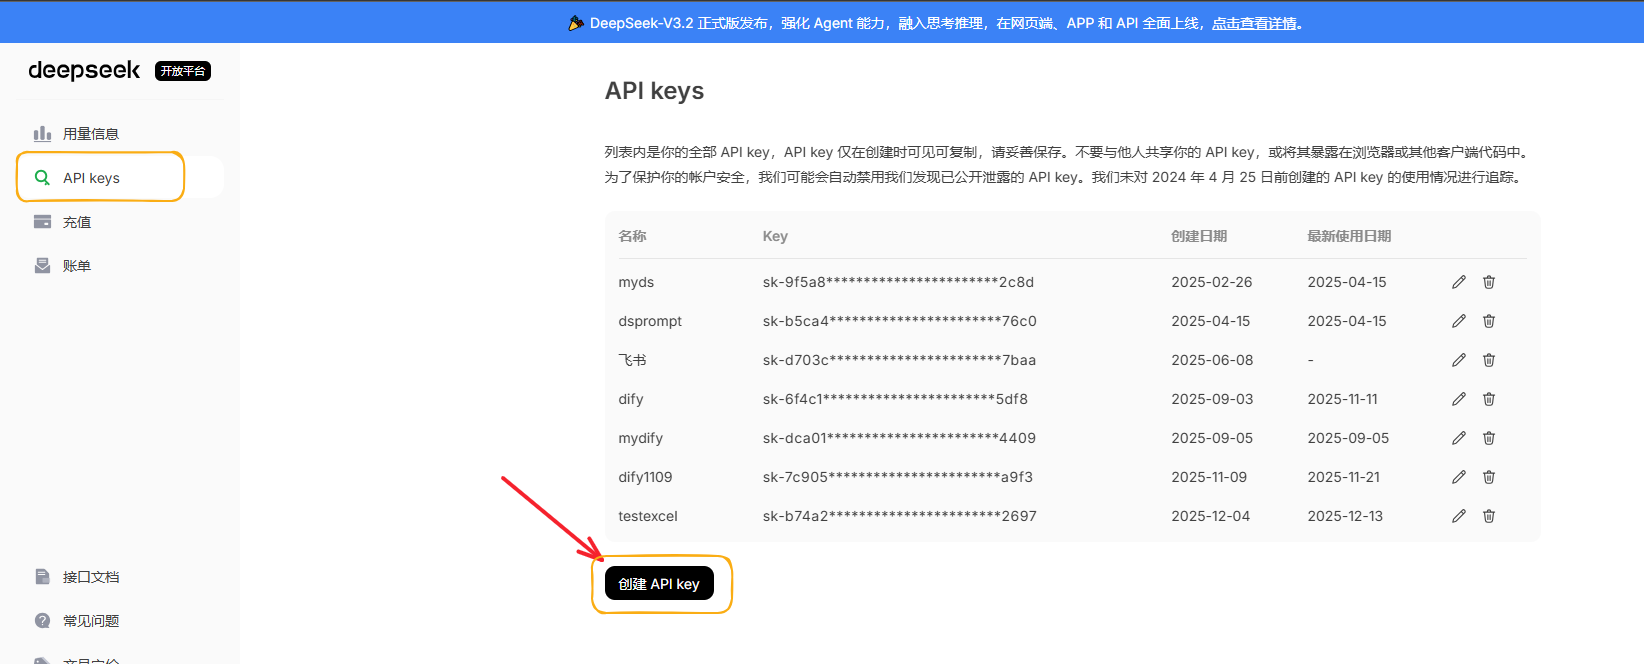Click the 用量信息 bar chart icon
The width and height of the screenshot is (1644, 664).
pos(42,133)
